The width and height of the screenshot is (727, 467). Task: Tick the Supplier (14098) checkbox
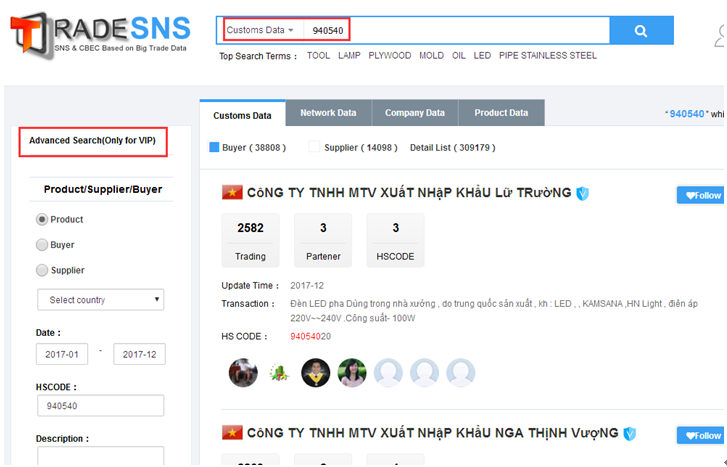click(x=314, y=148)
